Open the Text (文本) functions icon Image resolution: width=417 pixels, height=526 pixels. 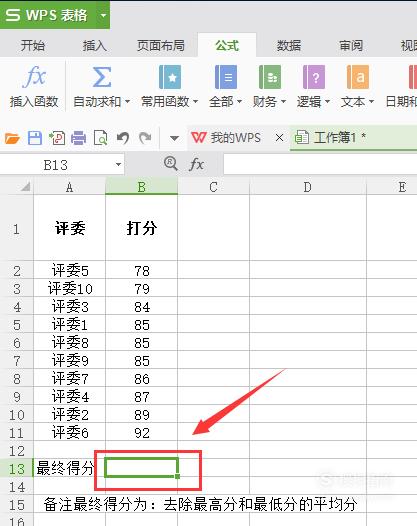pyautogui.click(x=358, y=77)
